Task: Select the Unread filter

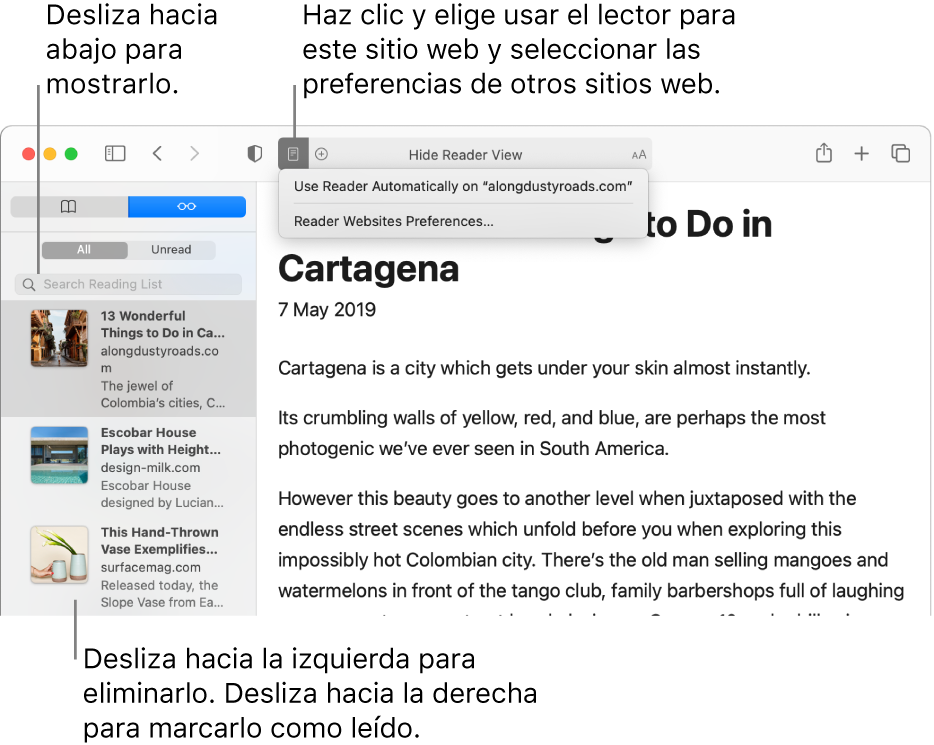Action: tap(171, 250)
